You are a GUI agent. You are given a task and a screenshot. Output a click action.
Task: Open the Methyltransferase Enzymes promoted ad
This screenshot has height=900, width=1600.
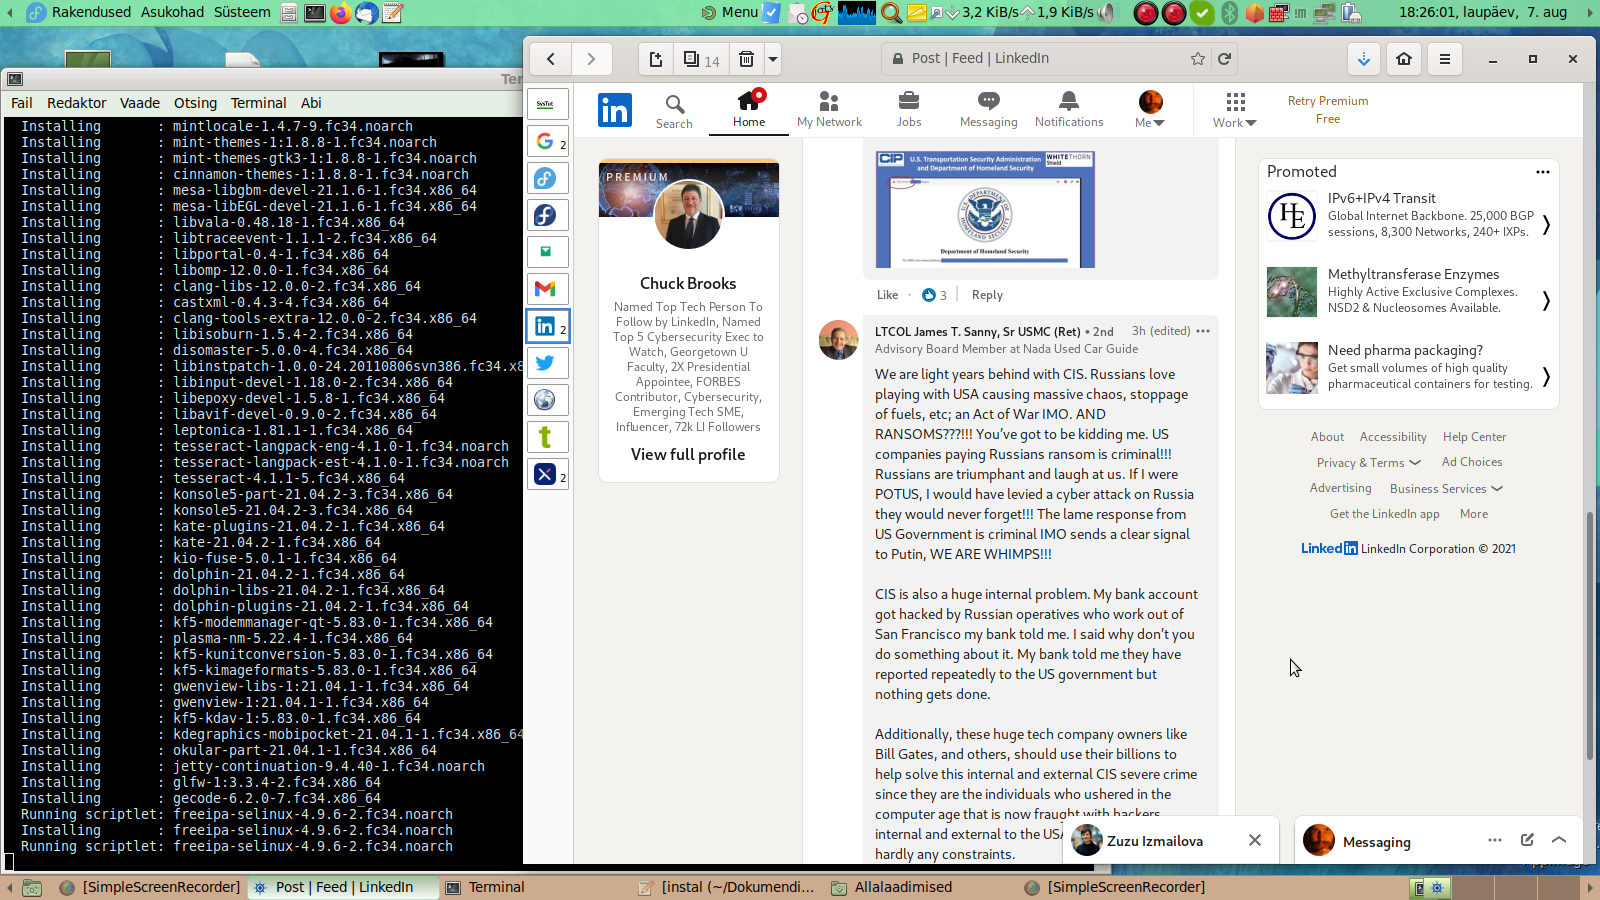click(x=1409, y=291)
